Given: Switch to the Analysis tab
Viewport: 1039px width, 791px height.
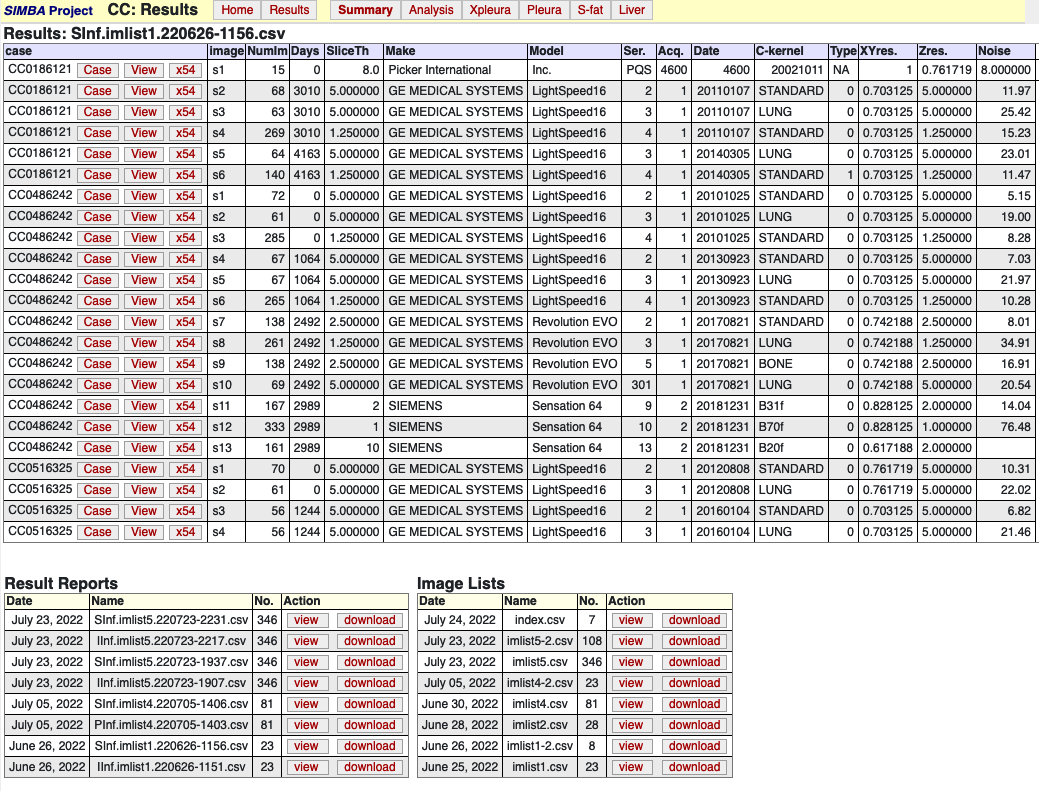Looking at the screenshot, I should point(430,10).
